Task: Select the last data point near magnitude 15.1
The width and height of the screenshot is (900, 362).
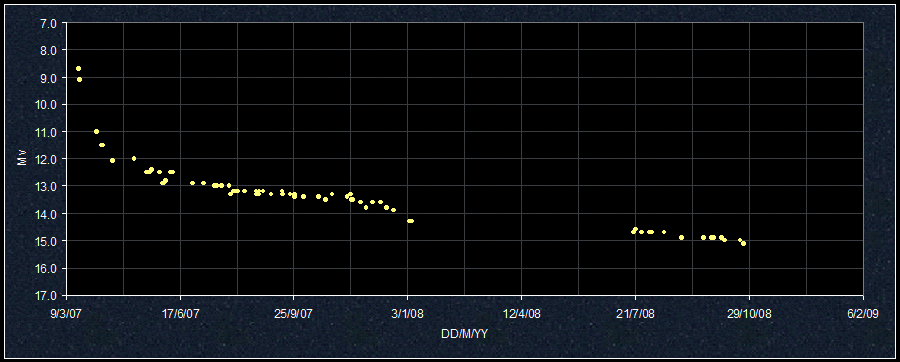Action: tap(743, 244)
